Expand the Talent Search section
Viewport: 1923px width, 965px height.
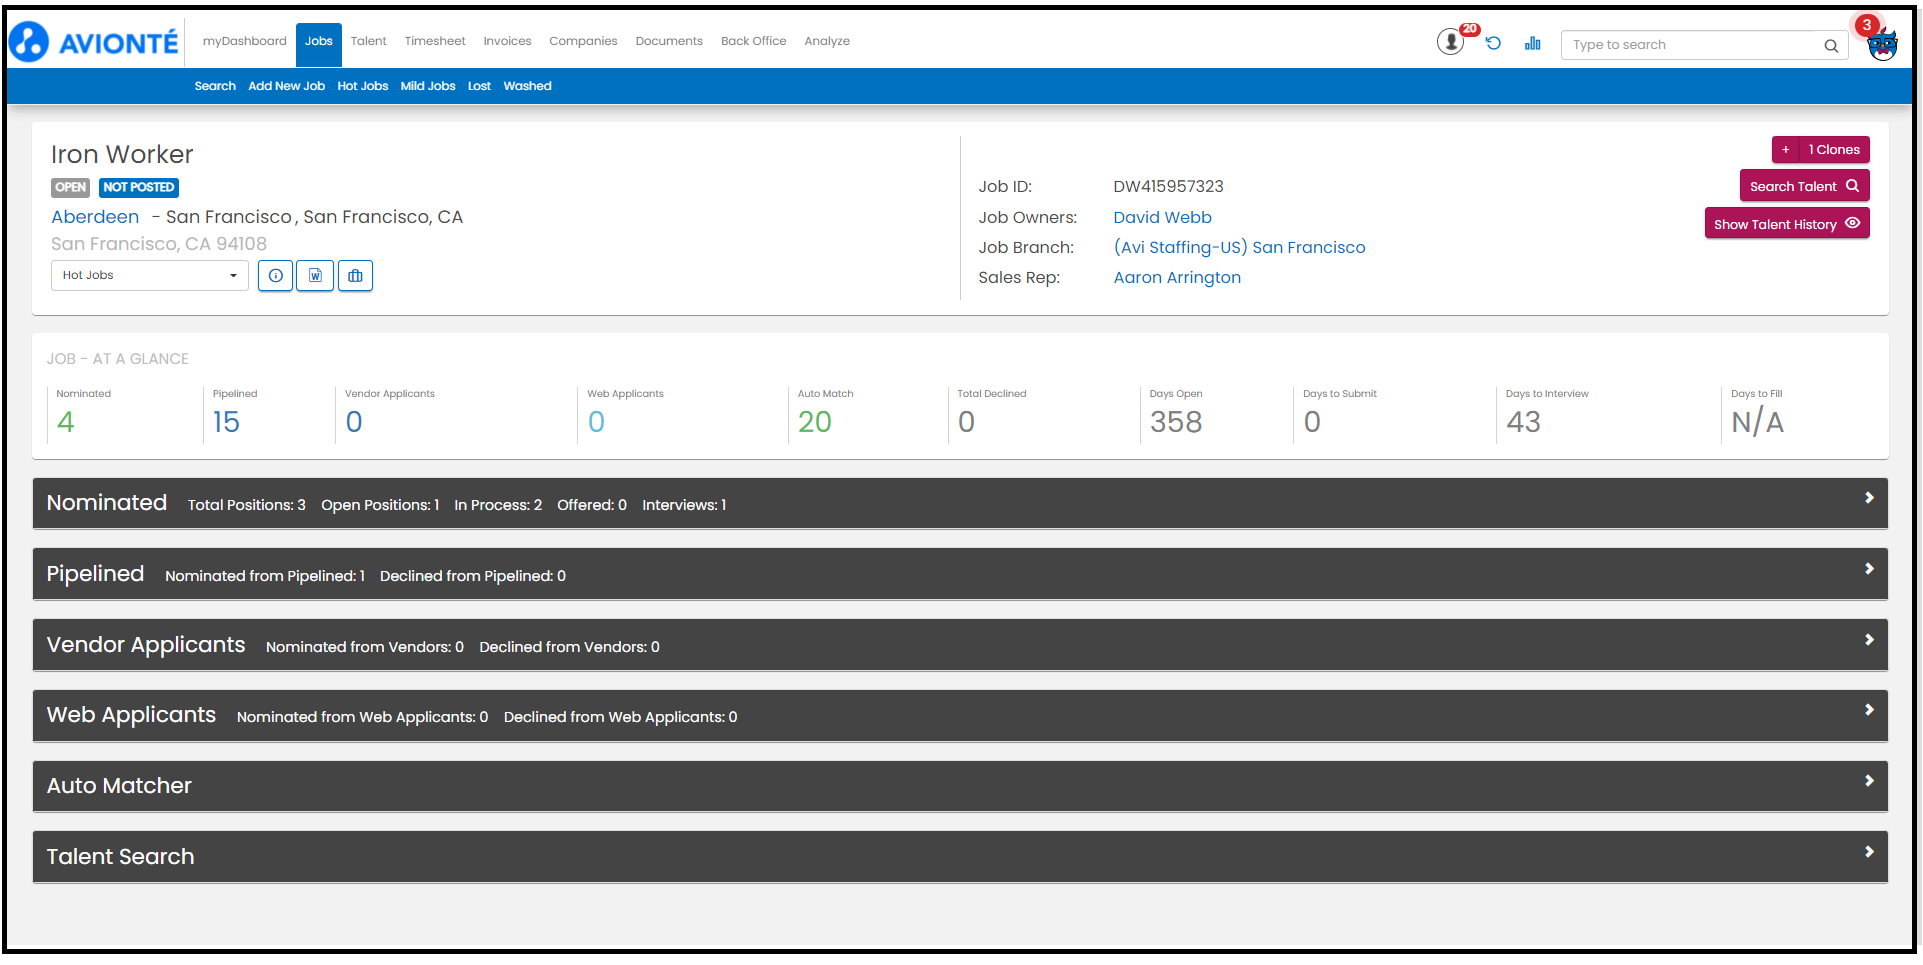click(x=960, y=857)
